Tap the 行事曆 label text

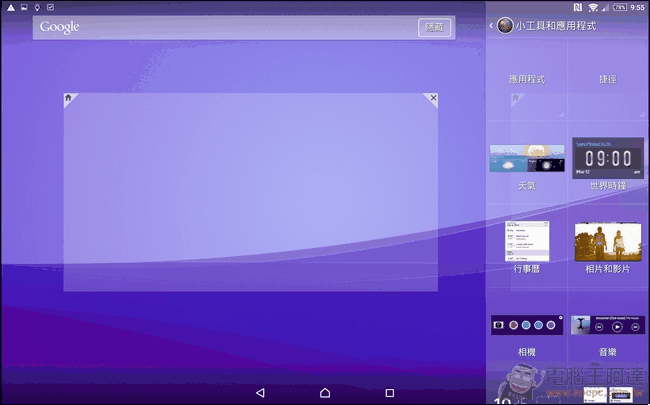click(527, 269)
